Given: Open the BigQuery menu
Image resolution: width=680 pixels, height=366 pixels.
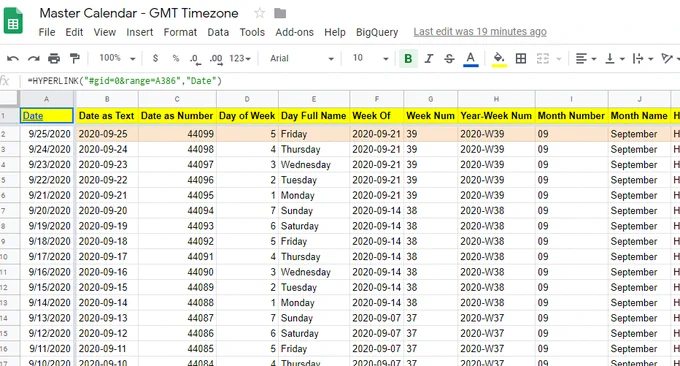Looking at the screenshot, I should [377, 32].
